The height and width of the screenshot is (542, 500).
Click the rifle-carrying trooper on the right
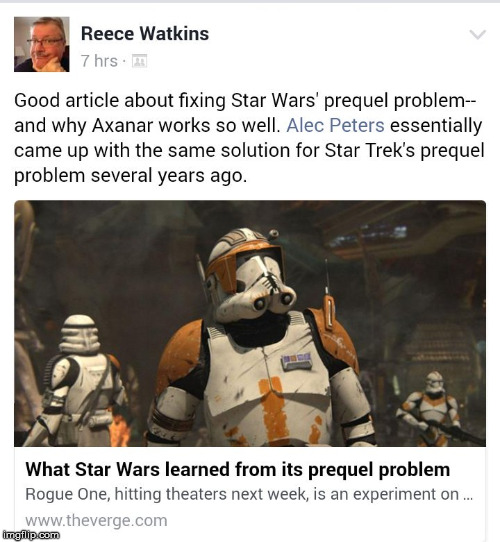[x=434, y=408]
